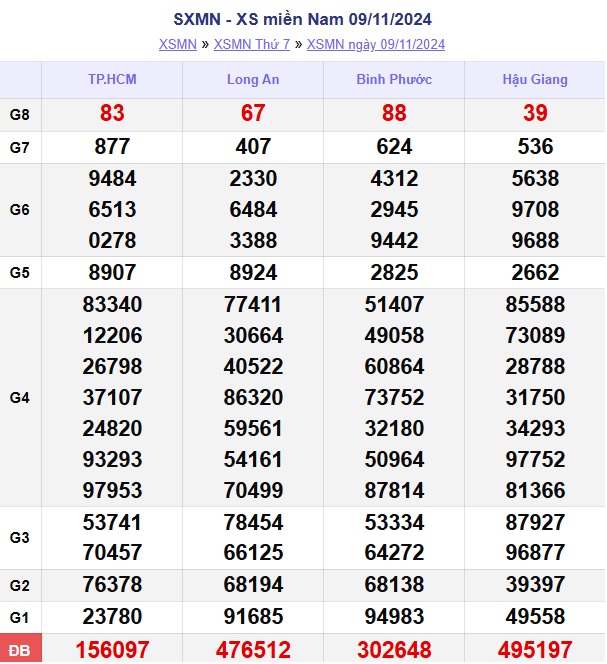Click the Bình Phước column header

(394, 80)
